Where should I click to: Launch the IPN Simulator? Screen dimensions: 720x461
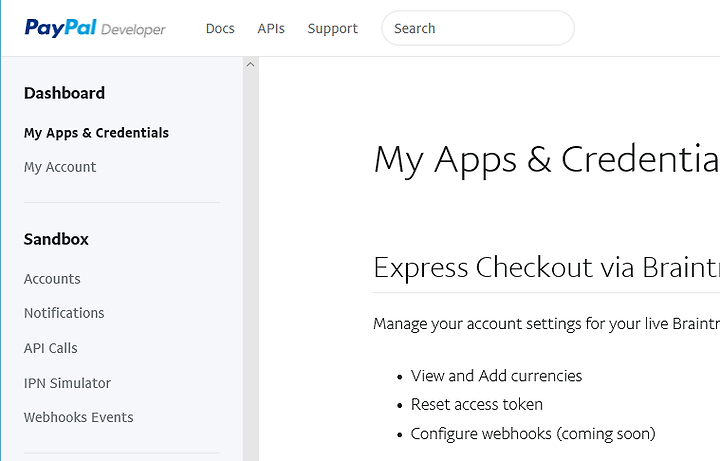tap(68, 383)
